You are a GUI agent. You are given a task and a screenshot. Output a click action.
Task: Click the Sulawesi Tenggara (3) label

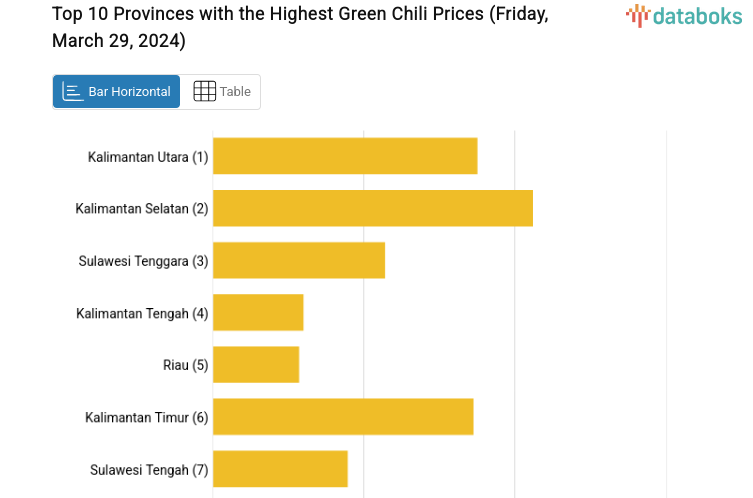(143, 261)
